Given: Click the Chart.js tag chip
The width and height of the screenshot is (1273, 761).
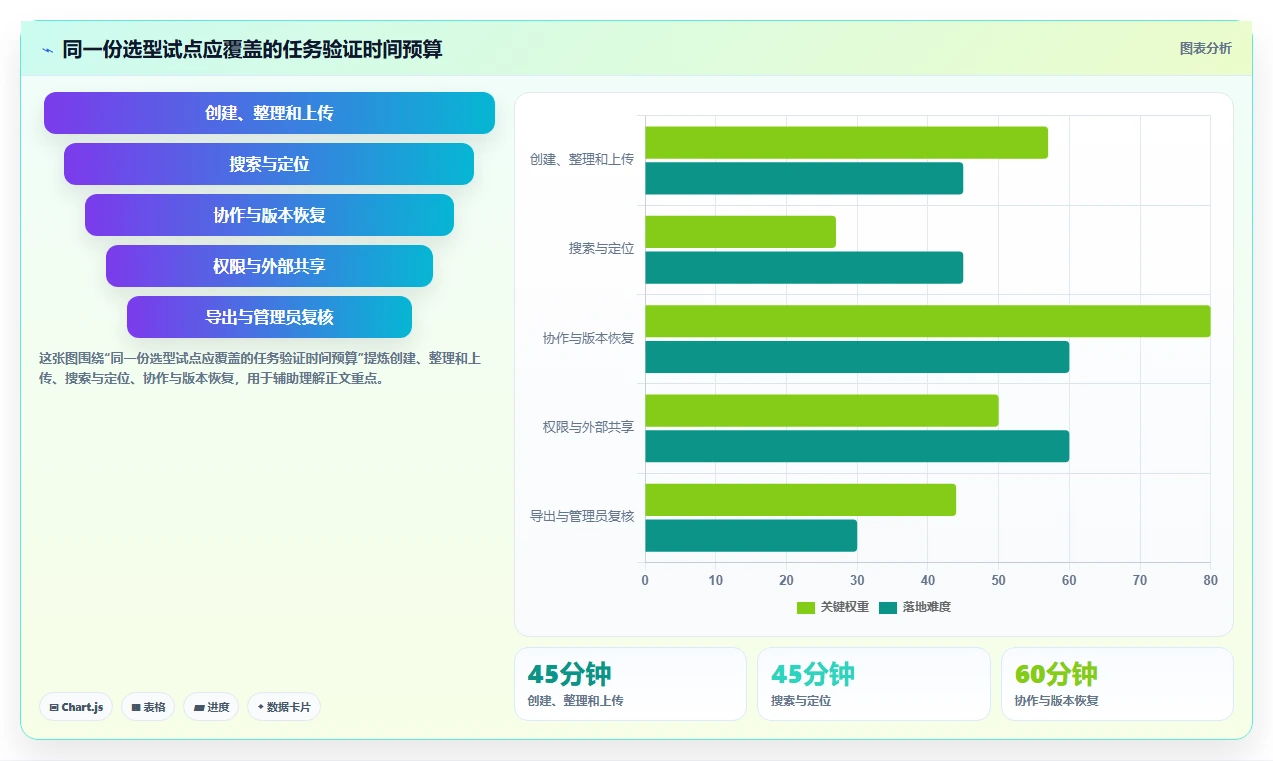Looking at the screenshot, I should [76, 707].
